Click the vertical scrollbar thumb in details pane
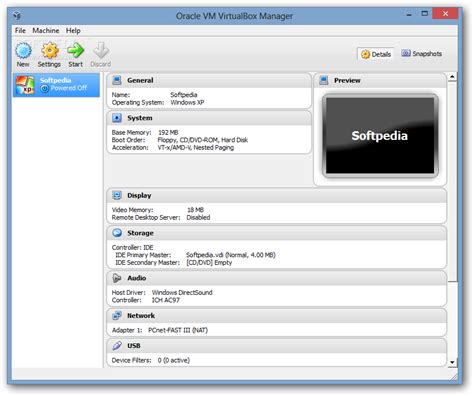 tap(452, 182)
